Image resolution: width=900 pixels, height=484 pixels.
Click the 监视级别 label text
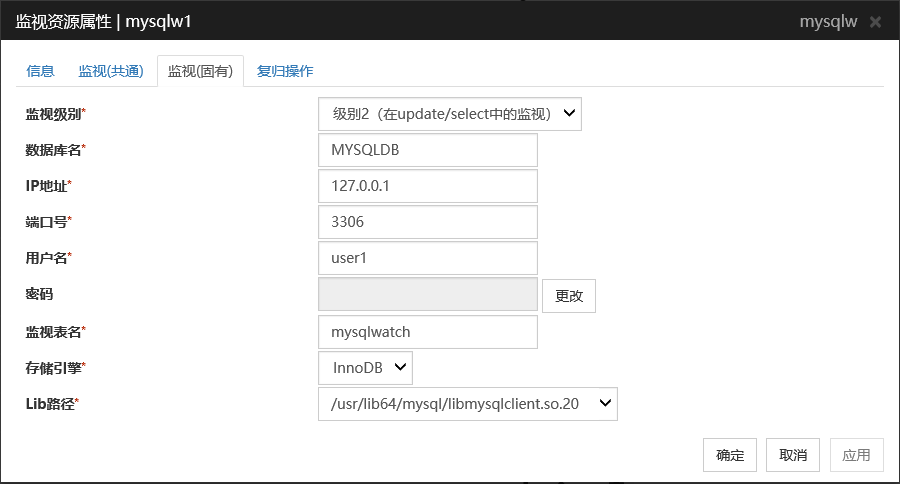pos(55,114)
